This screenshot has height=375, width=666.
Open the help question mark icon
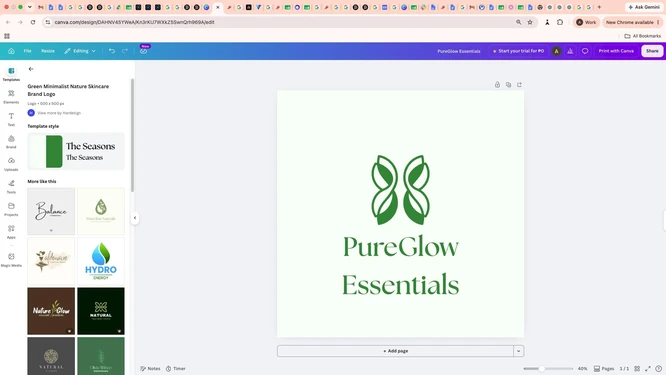[658, 369]
